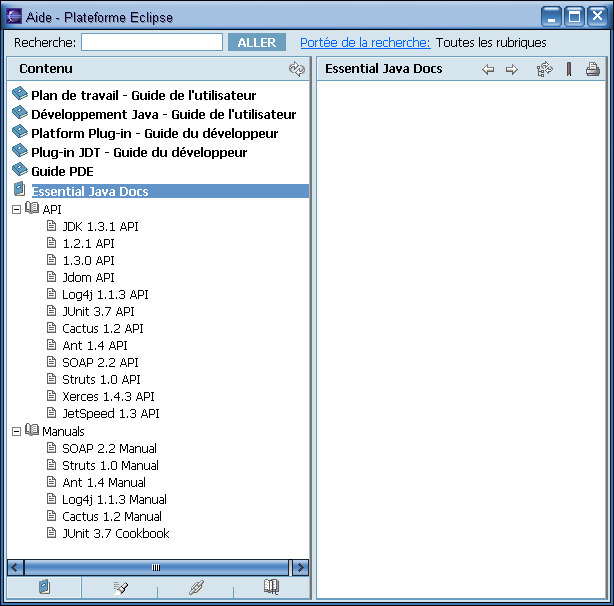Print the page with the printer icon
This screenshot has height=606, width=614.
point(592,69)
